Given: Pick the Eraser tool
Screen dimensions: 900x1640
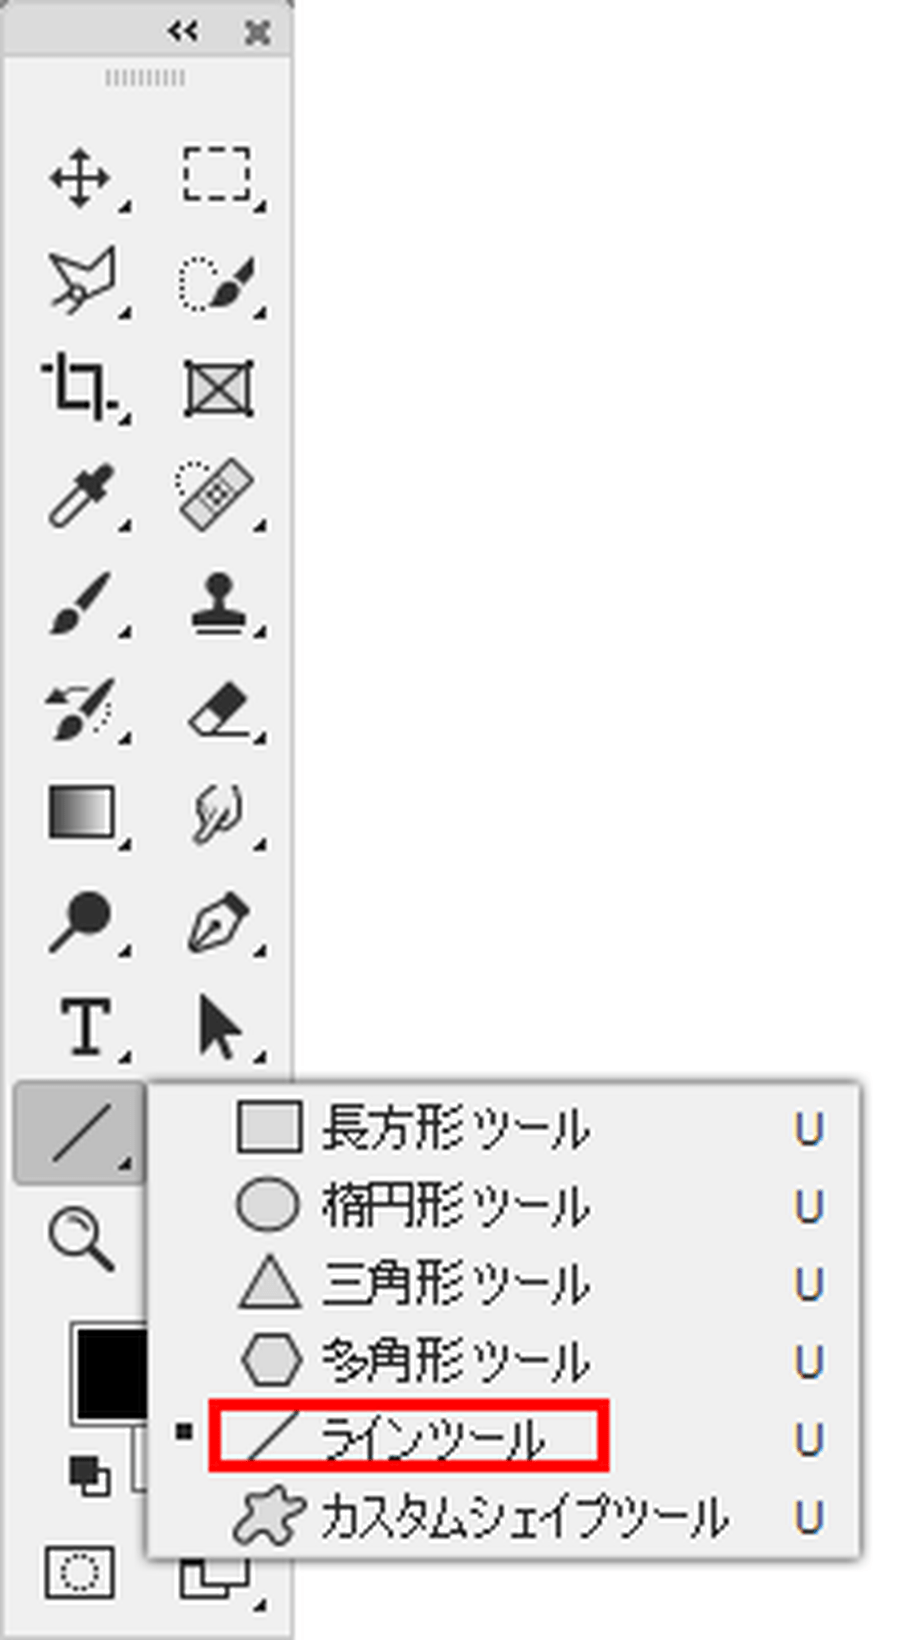Looking at the screenshot, I should pos(218,710).
